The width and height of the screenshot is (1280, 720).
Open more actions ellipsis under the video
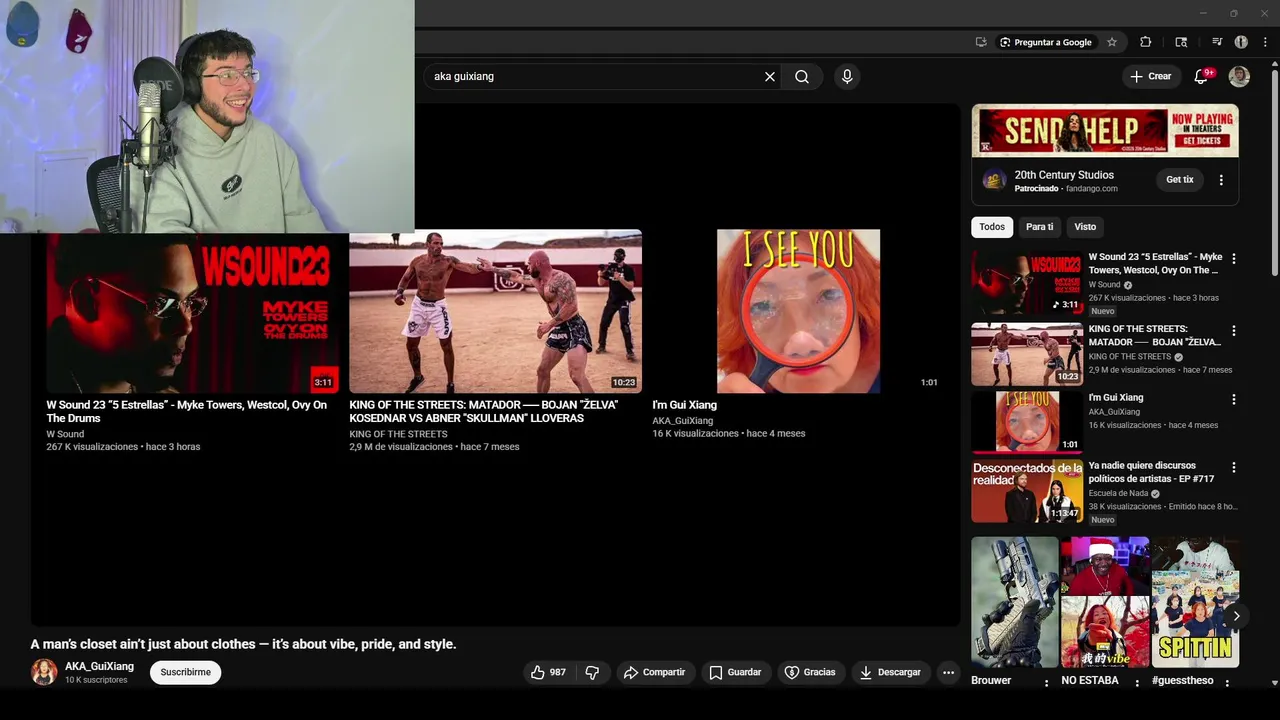pyautogui.click(x=948, y=672)
